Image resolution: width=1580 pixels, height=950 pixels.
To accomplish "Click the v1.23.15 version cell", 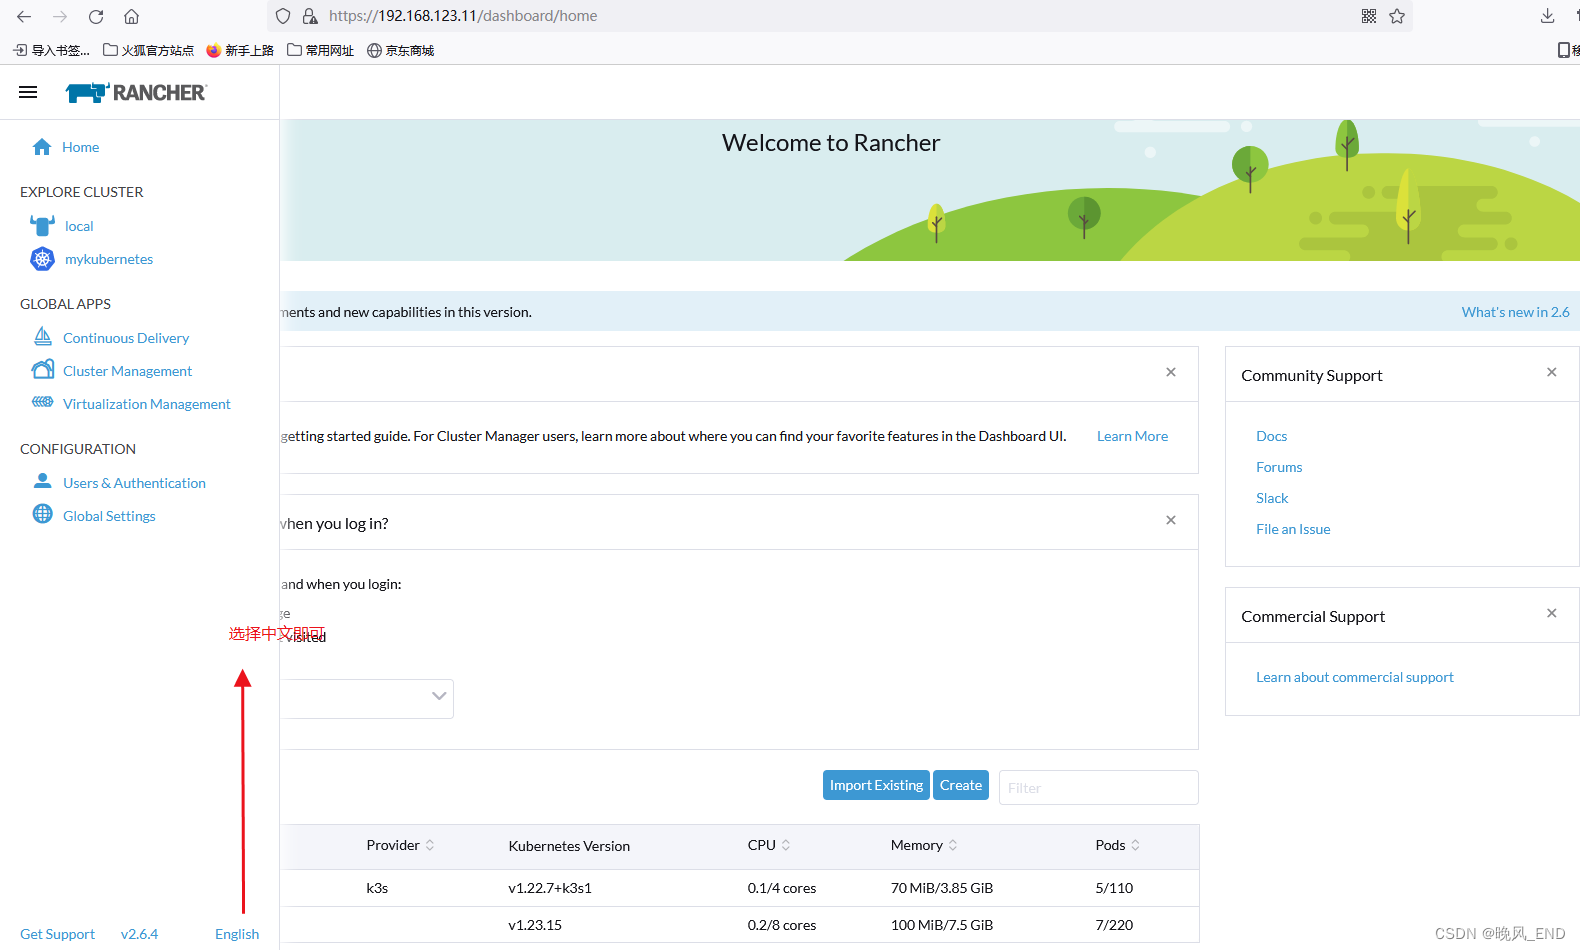I will 535,925.
